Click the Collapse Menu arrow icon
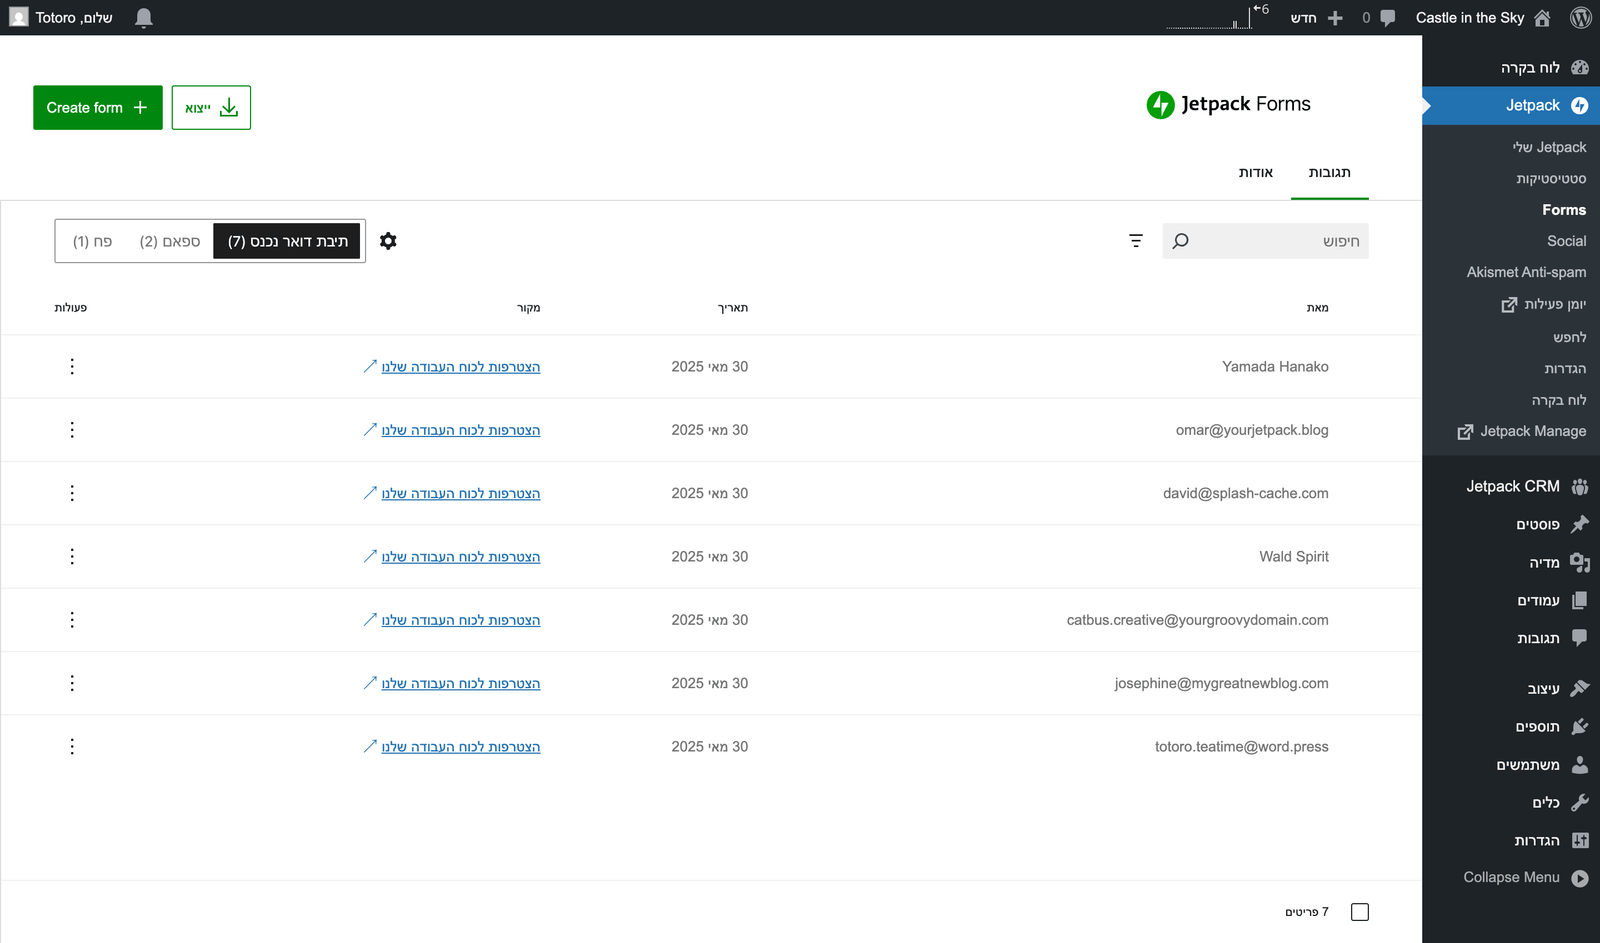 pyautogui.click(x=1579, y=878)
